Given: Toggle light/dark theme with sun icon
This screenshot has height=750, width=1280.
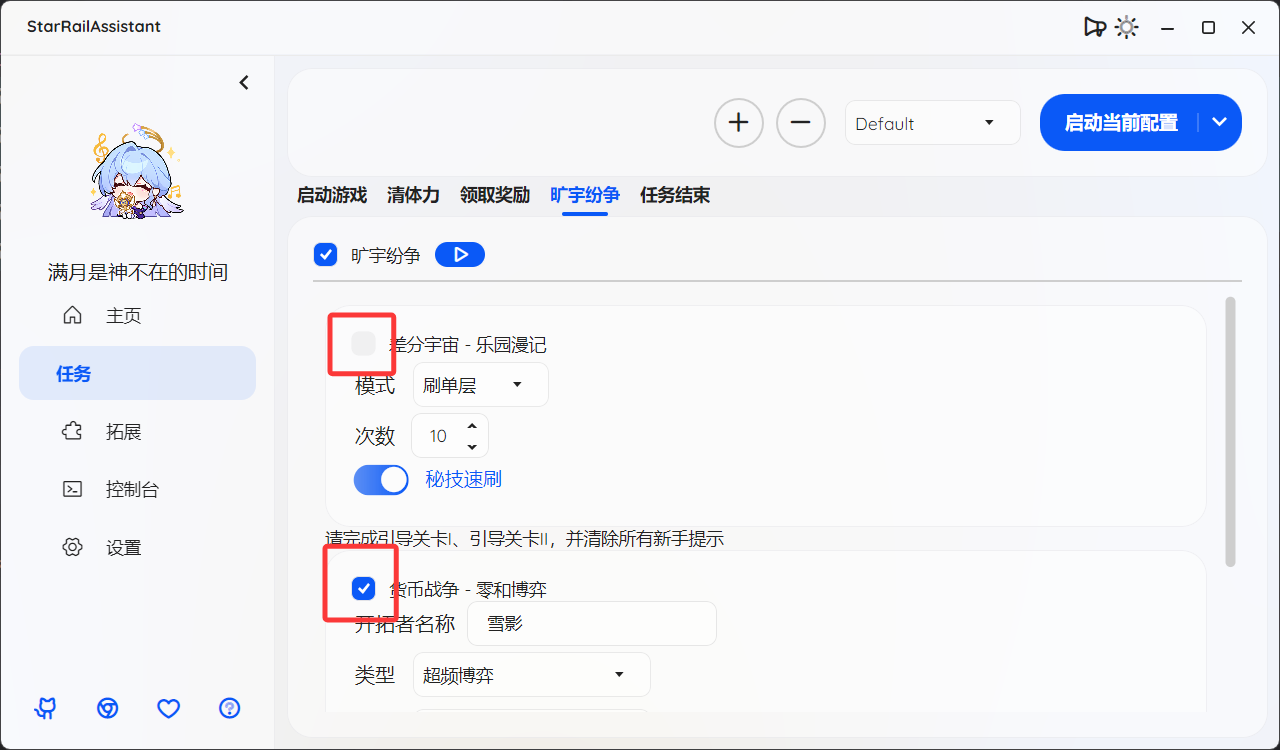Looking at the screenshot, I should [1126, 27].
